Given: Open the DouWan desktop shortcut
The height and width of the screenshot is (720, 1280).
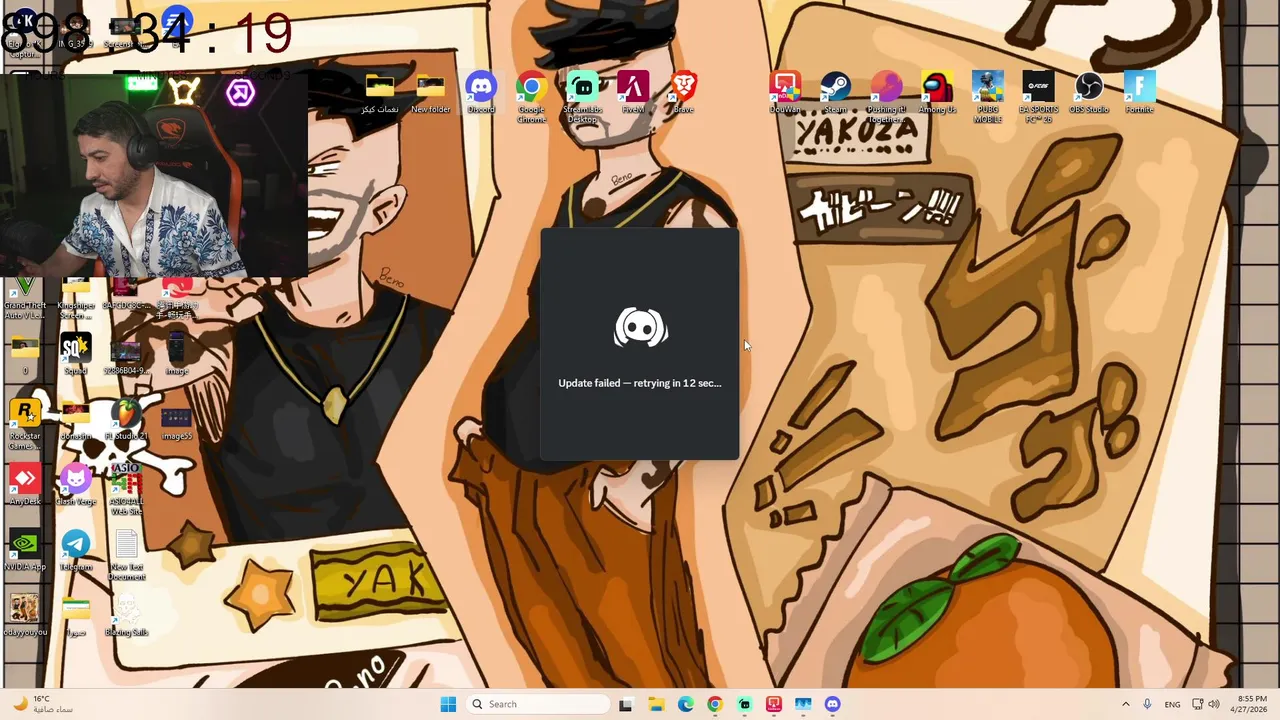Looking at the screenshot, I should [x=785, y=93].
